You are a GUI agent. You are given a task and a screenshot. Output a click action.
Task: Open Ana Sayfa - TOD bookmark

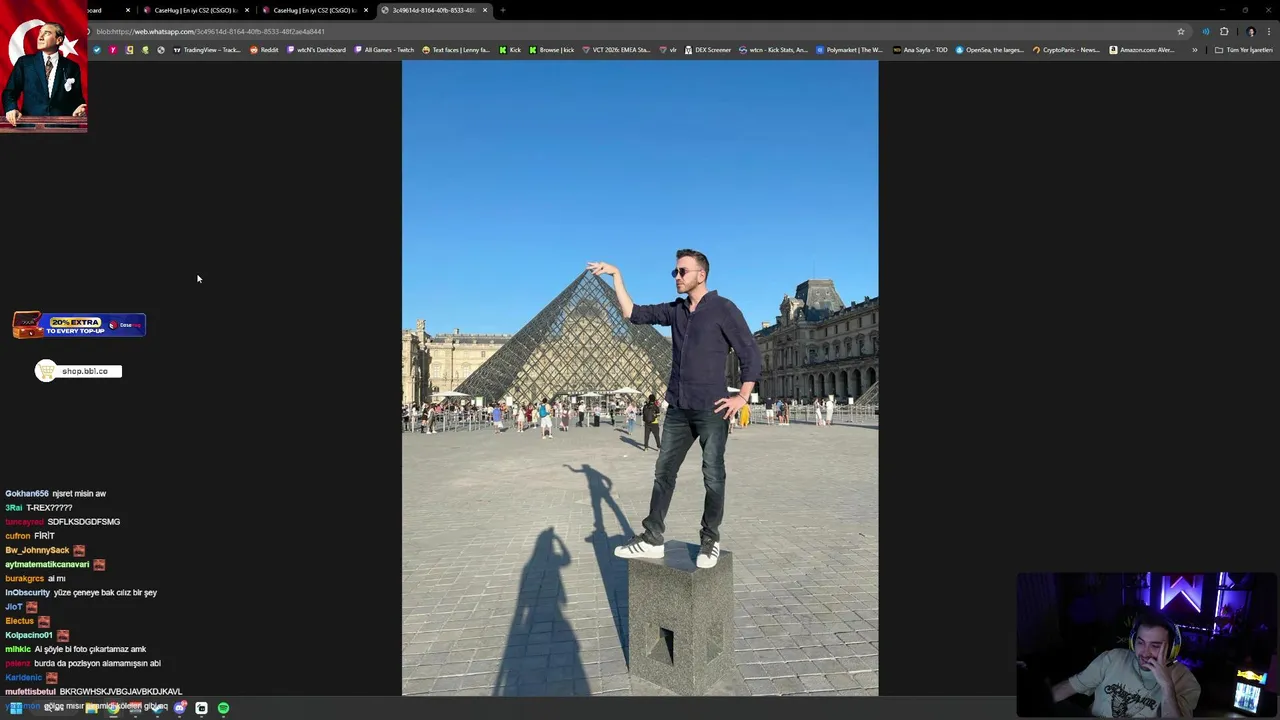[x=920, y=50]
